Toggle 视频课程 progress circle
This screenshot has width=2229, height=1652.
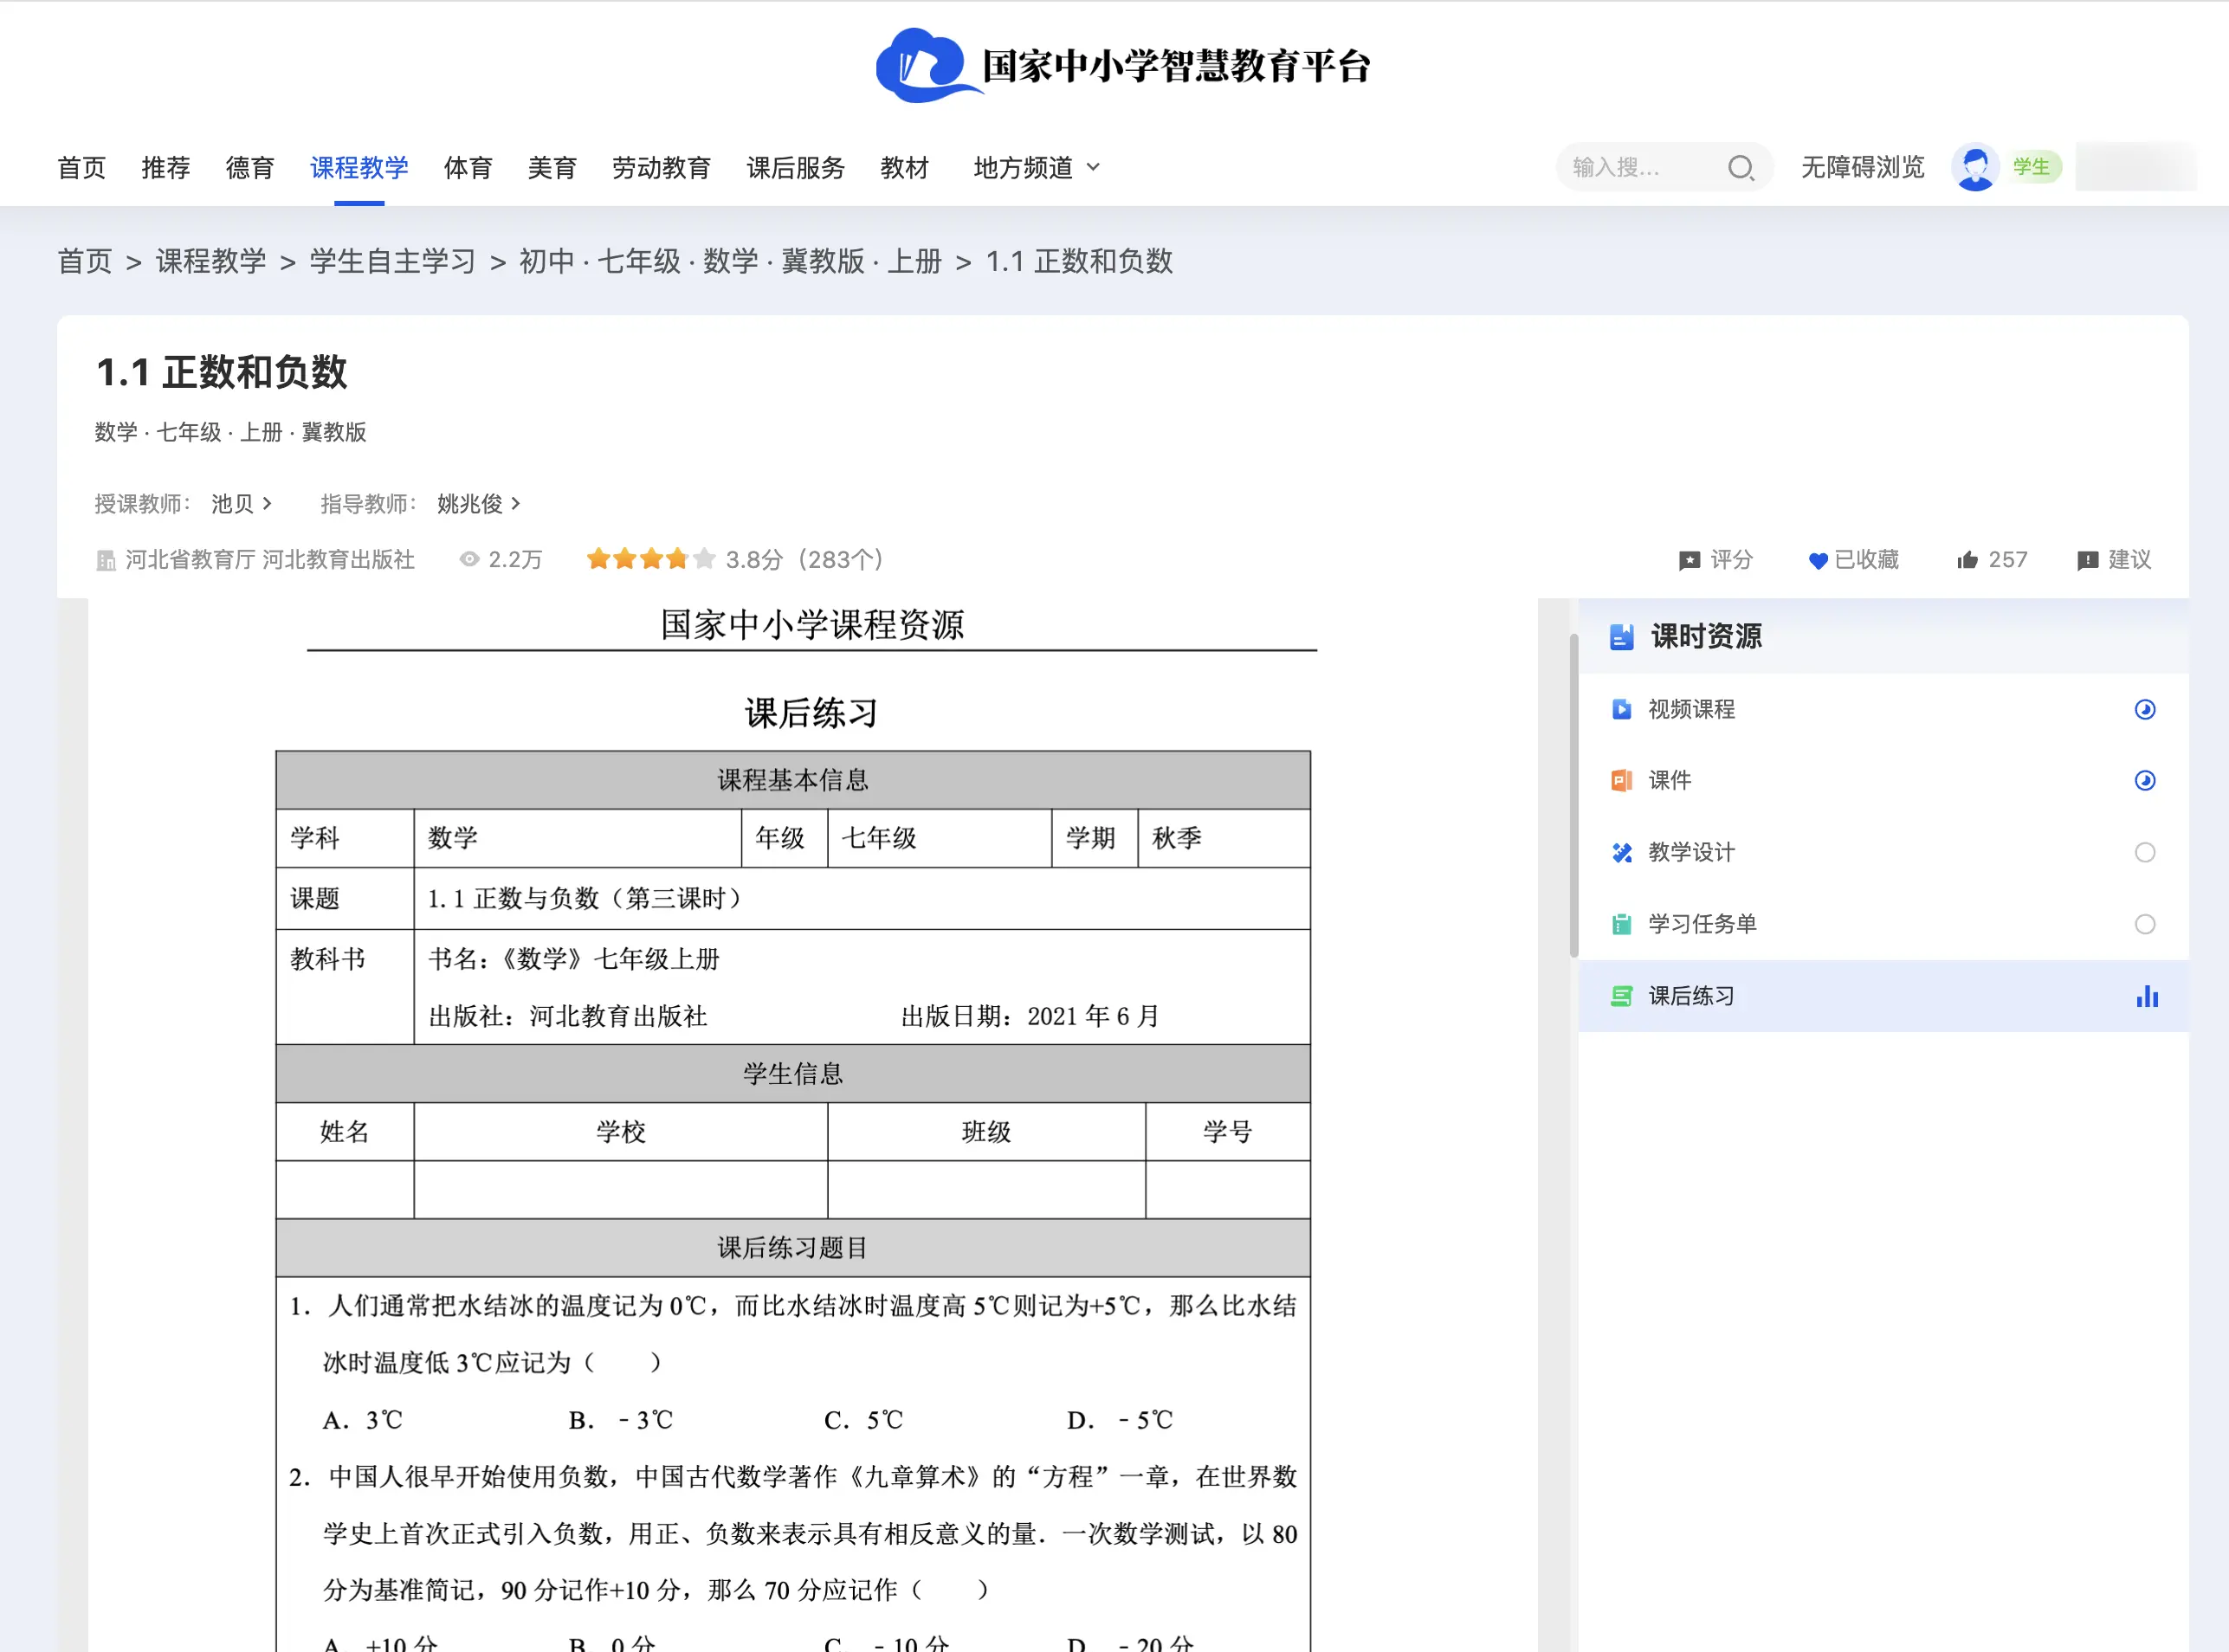[2144, 709]
